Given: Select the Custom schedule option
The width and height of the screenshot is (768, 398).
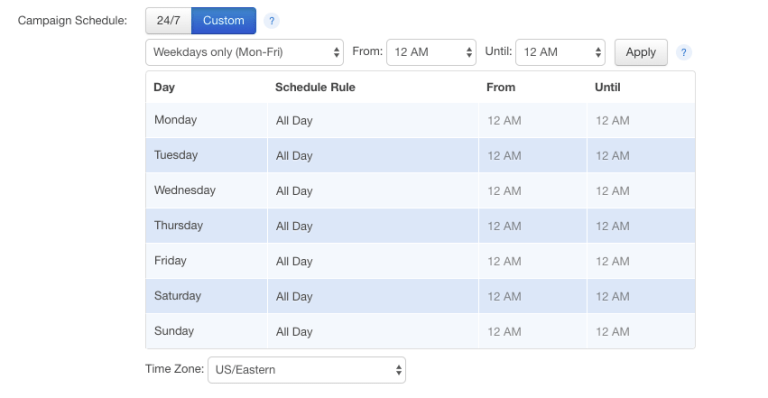Looking at the screenshot, I should pyautogui.click(x=223, y=21).
